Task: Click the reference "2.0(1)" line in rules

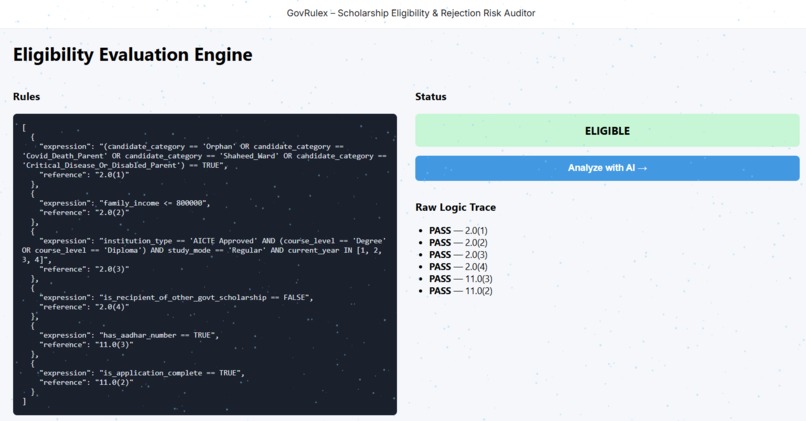Action: (x=84, y=175)
